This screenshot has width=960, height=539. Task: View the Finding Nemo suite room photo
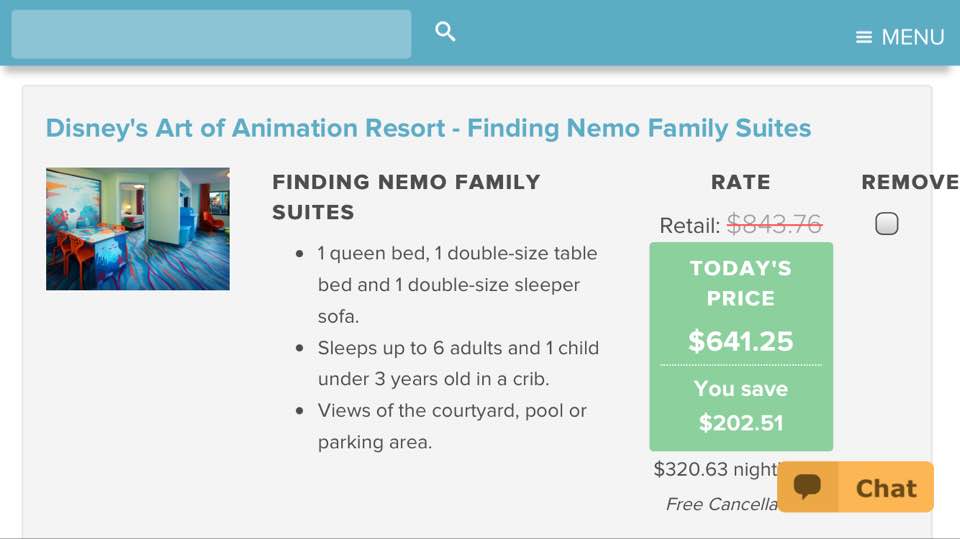tap(138, 229)
